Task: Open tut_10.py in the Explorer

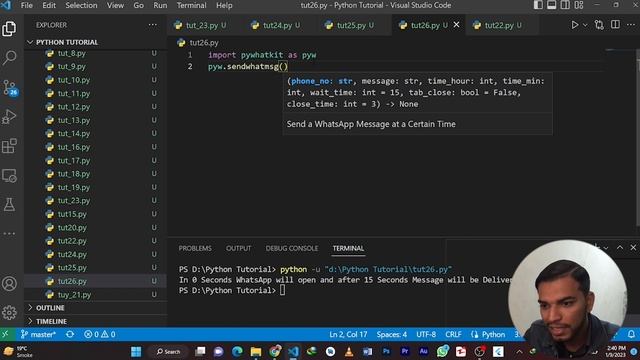Action: point(96,80)
